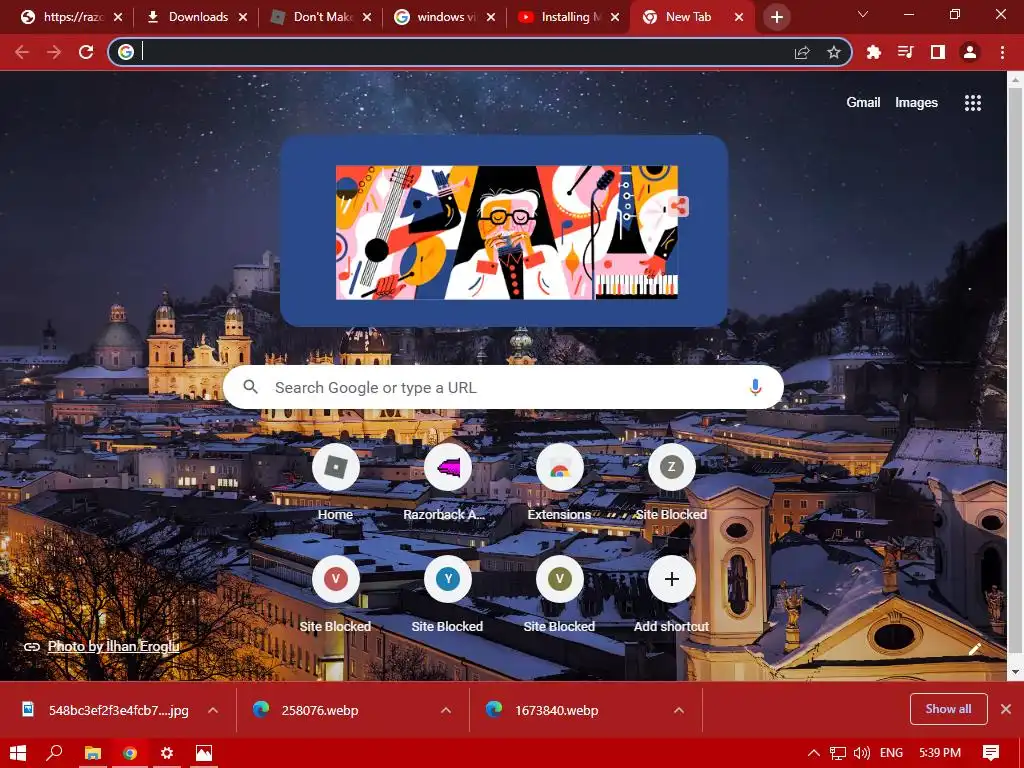Open the 548bc3ef2f3e4fcb7....jpg file

118,710
